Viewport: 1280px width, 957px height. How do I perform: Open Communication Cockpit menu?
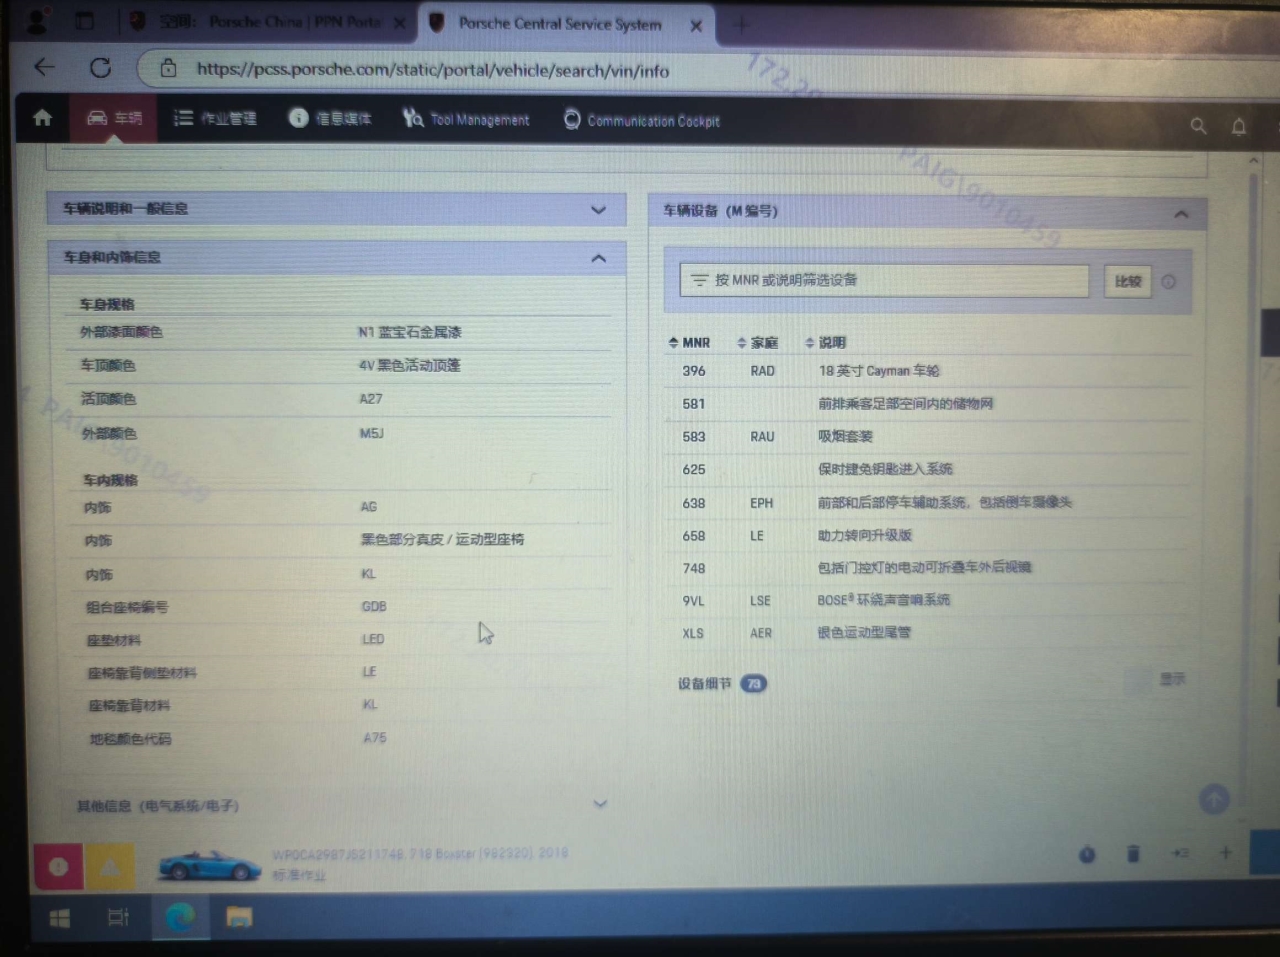click(x=641, y=121)
